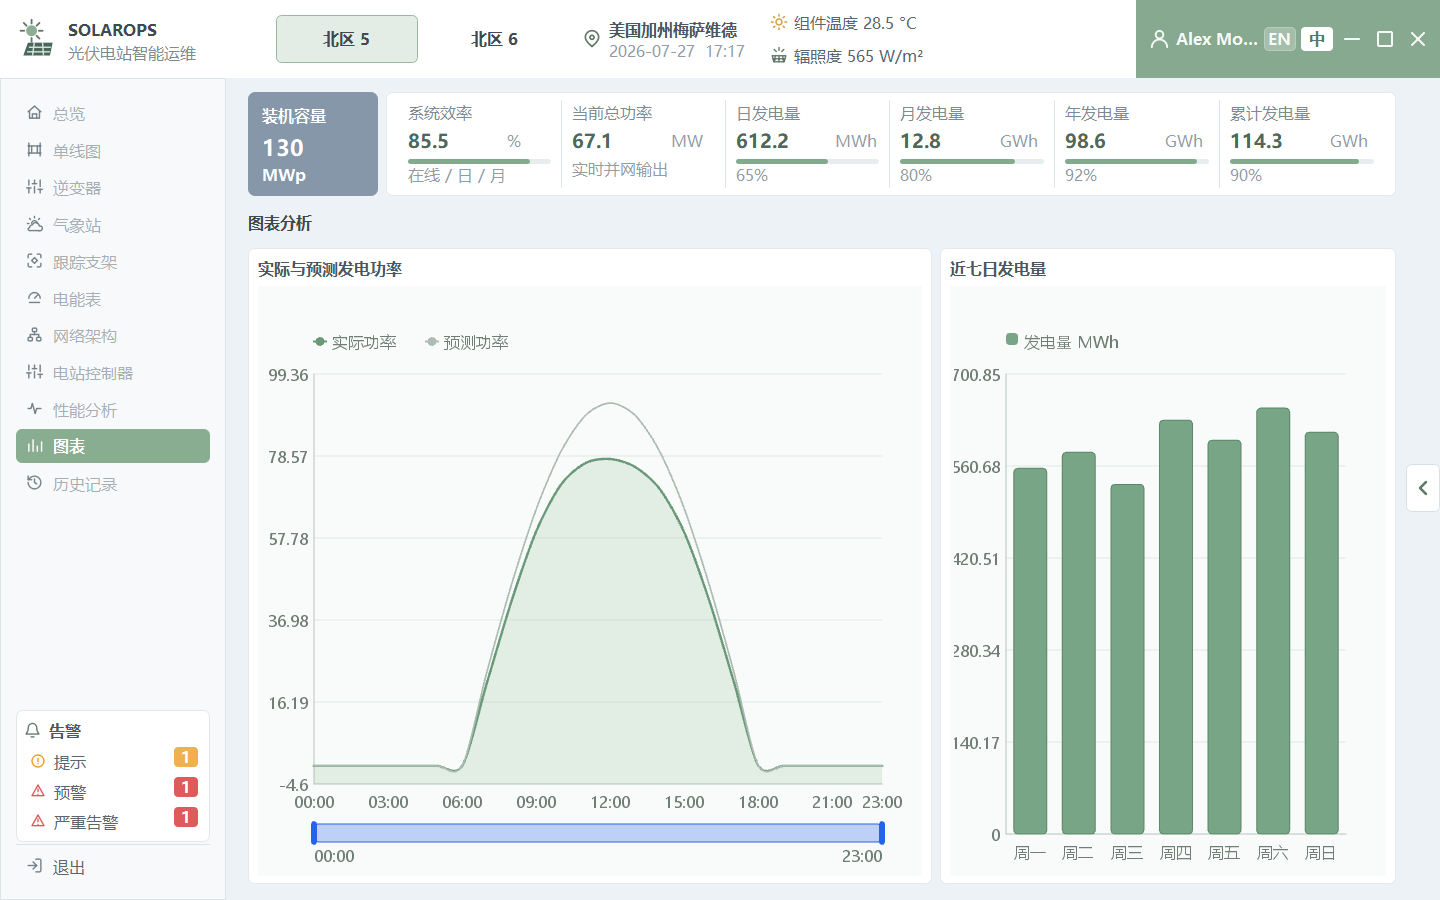The image size is (1440, 900).
Task: Minimize the application window
Action: (1352, 39)
